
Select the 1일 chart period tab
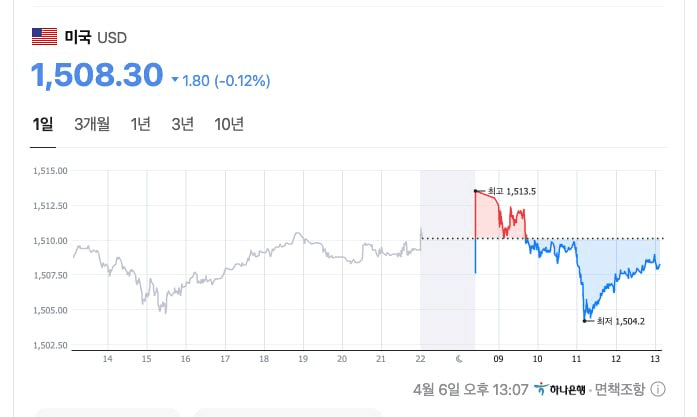(43, 124)
